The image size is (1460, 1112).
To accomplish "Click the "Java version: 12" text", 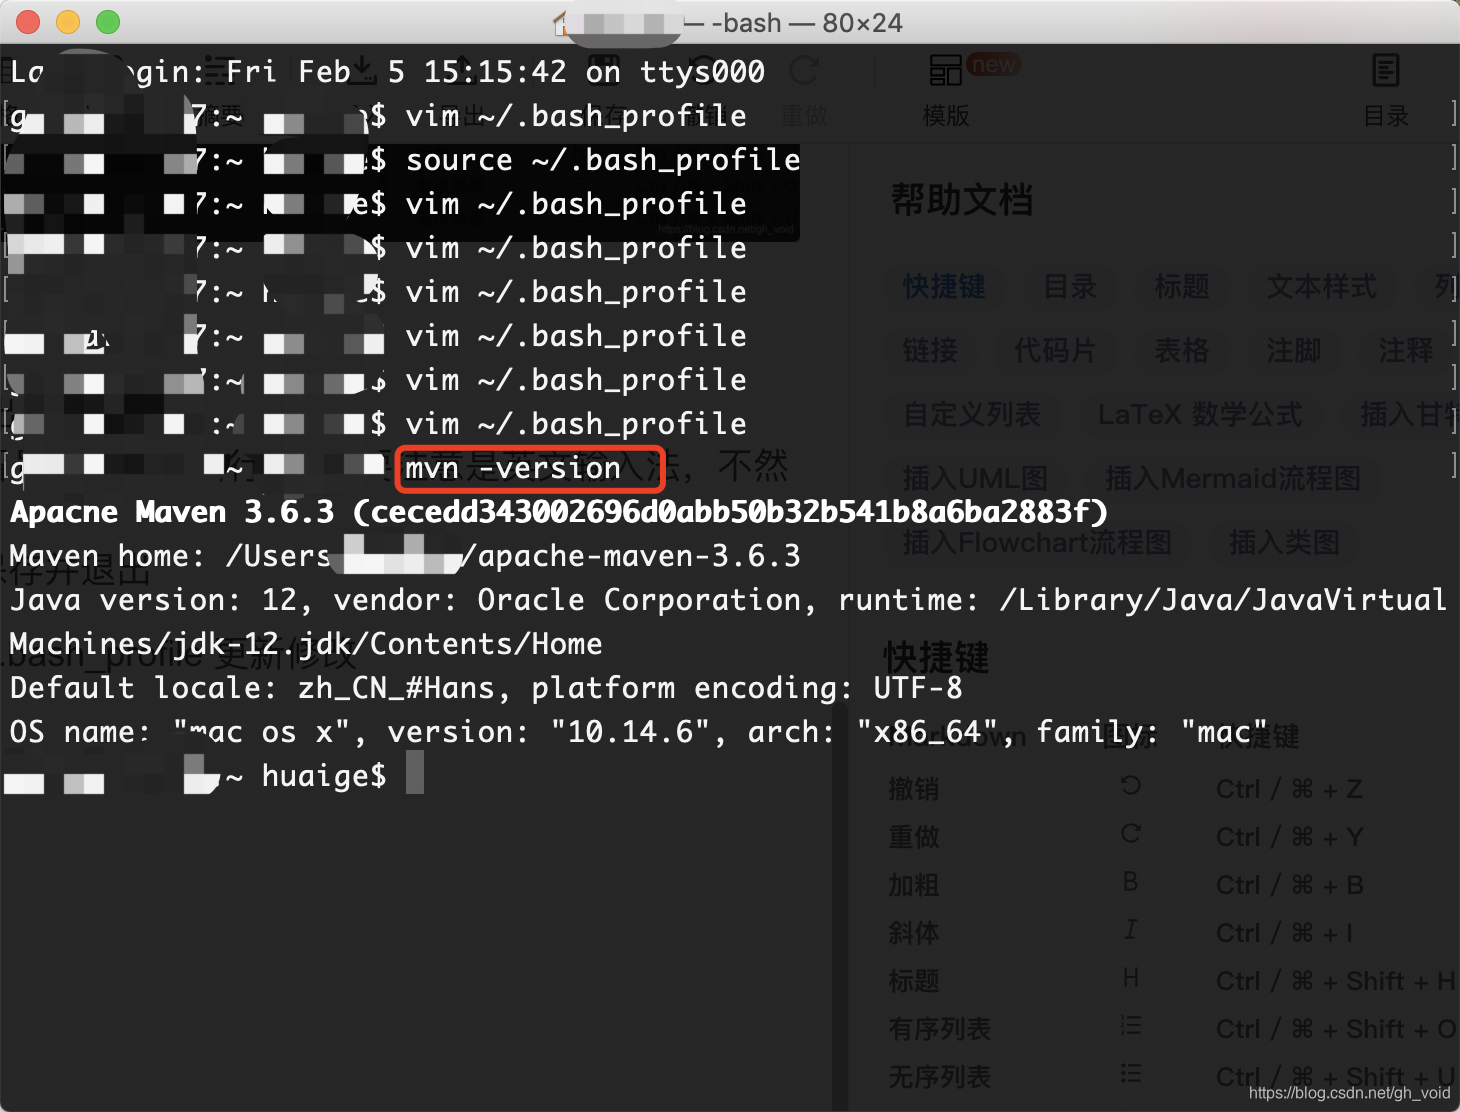I will coord(153,600).
